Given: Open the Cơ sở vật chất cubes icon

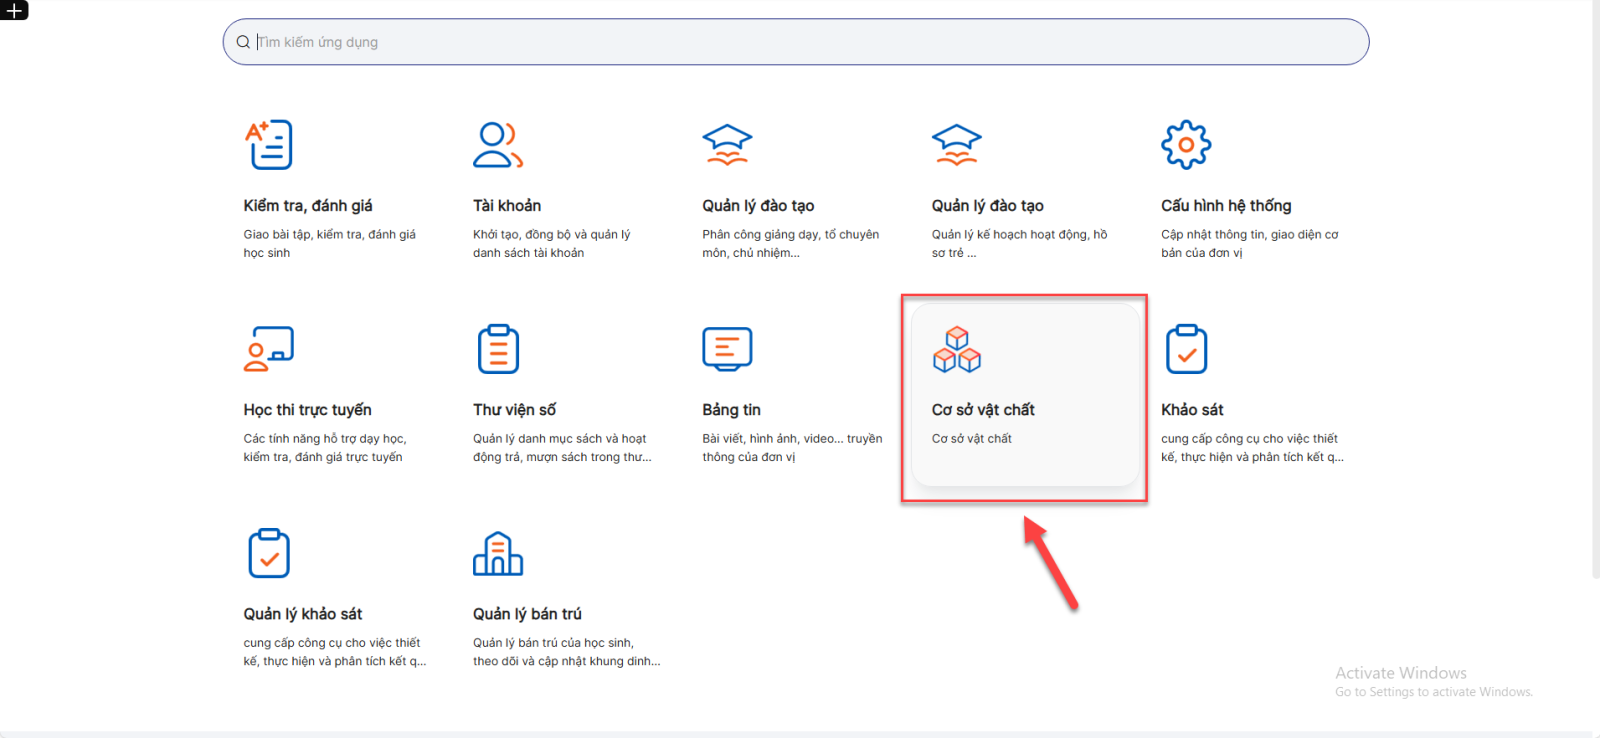Looking at the screenshot, I should click(956, 349).
